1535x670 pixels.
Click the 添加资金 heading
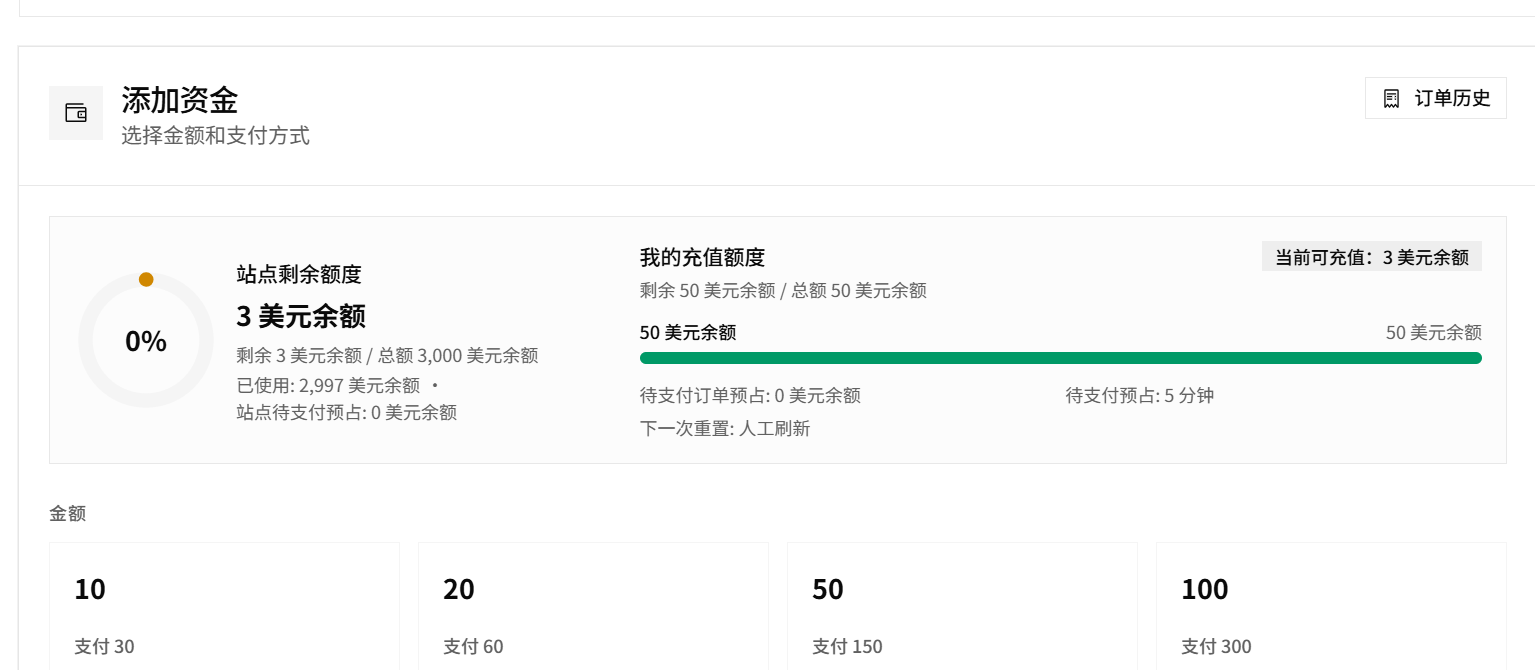point(180,100)
